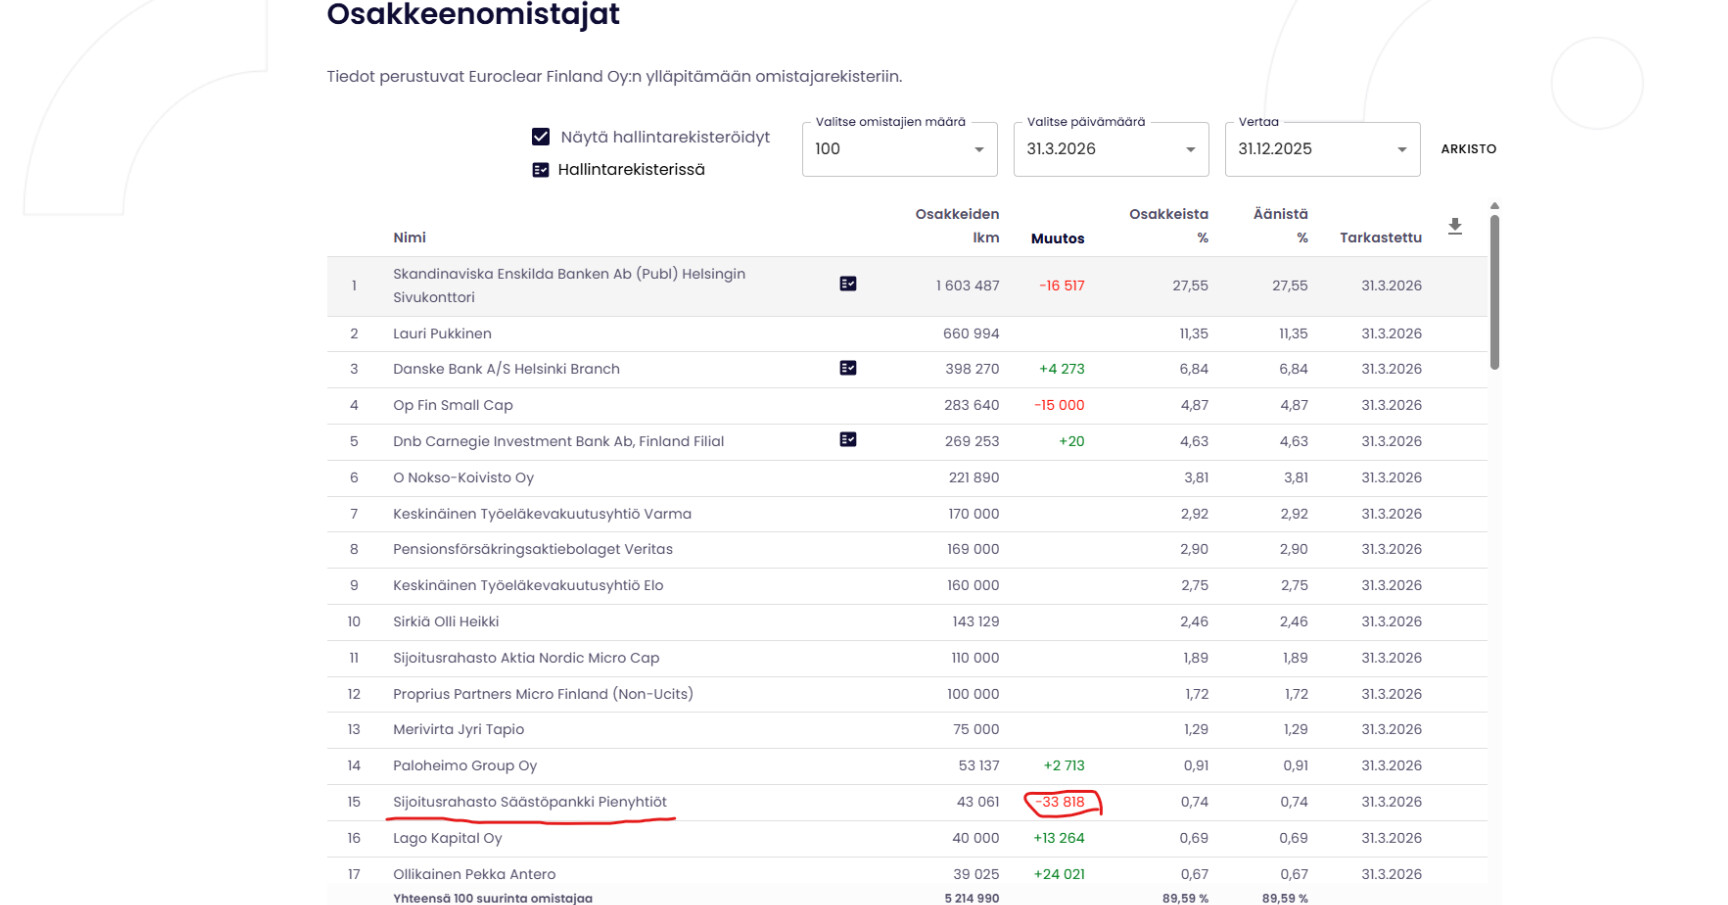Click the Äänistä % column header

click(x=1281, y=226)
